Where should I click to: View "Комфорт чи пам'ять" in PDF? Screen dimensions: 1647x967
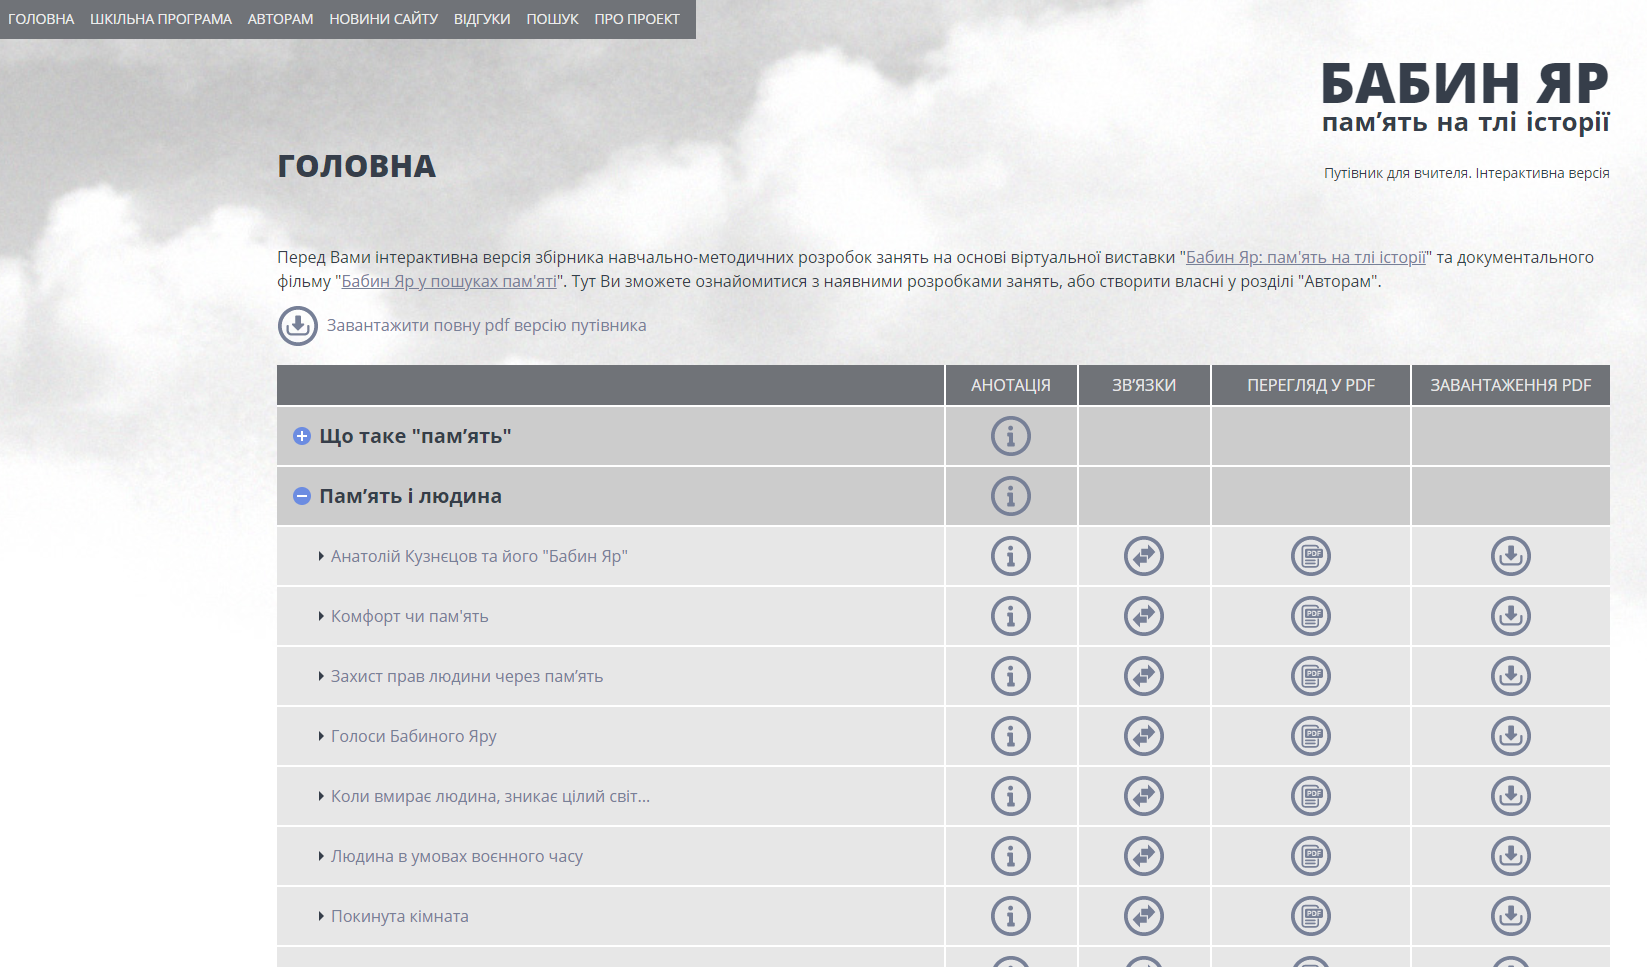click(x=1310, y=616)
